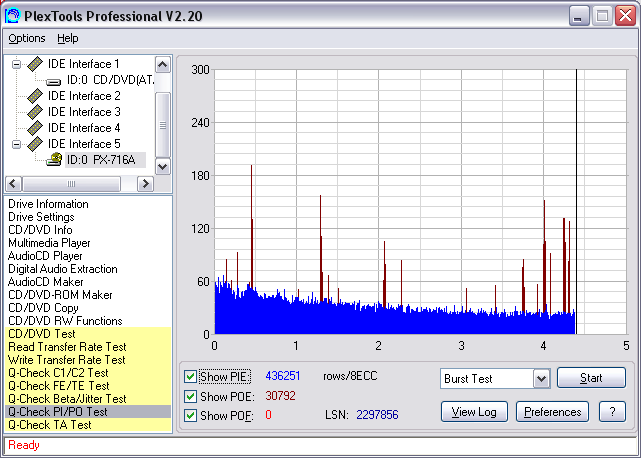Click the horizontal scrollbar thumb of device tree

click(x=72, y=184)
